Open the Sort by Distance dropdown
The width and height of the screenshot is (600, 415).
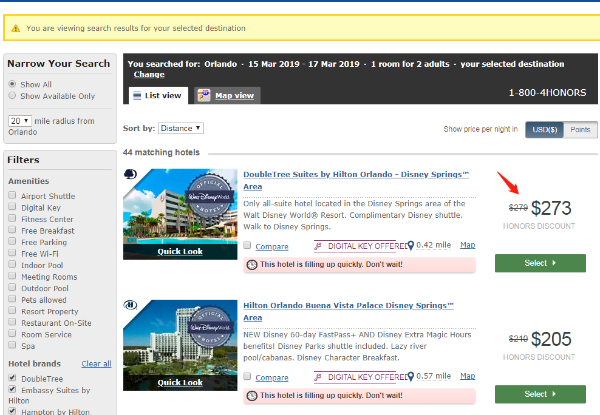click(x=181, y=128)
